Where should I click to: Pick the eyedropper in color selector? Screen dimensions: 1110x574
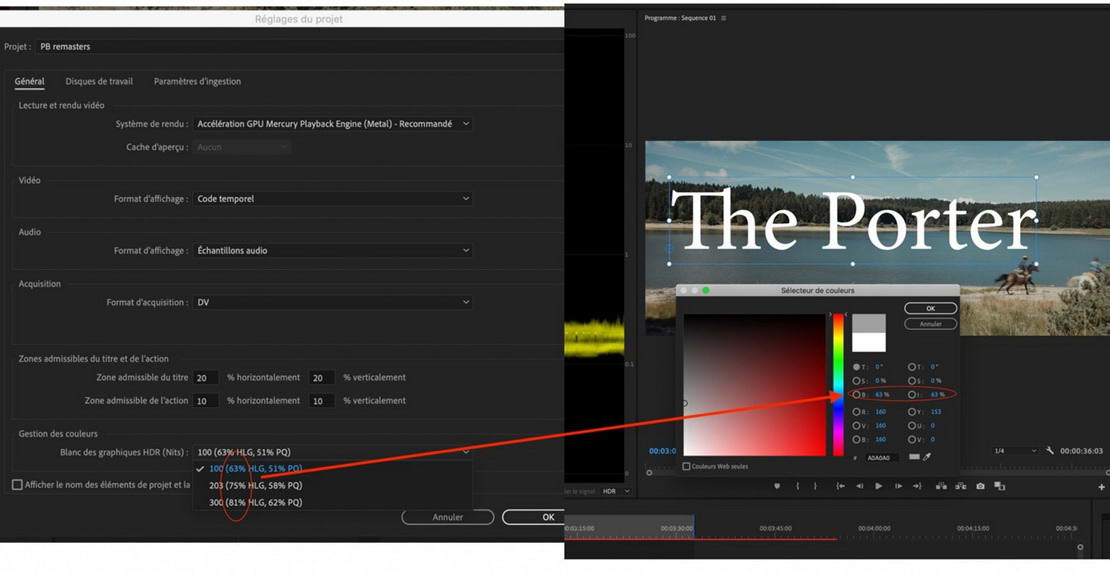coord(927,457)
